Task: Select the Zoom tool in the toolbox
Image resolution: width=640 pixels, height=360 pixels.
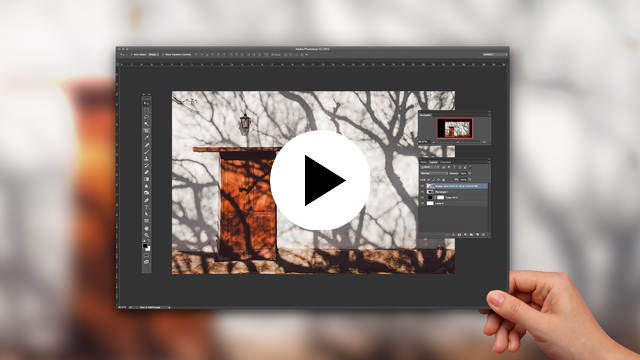Action: pyautogui.click(x=147, y=235)
